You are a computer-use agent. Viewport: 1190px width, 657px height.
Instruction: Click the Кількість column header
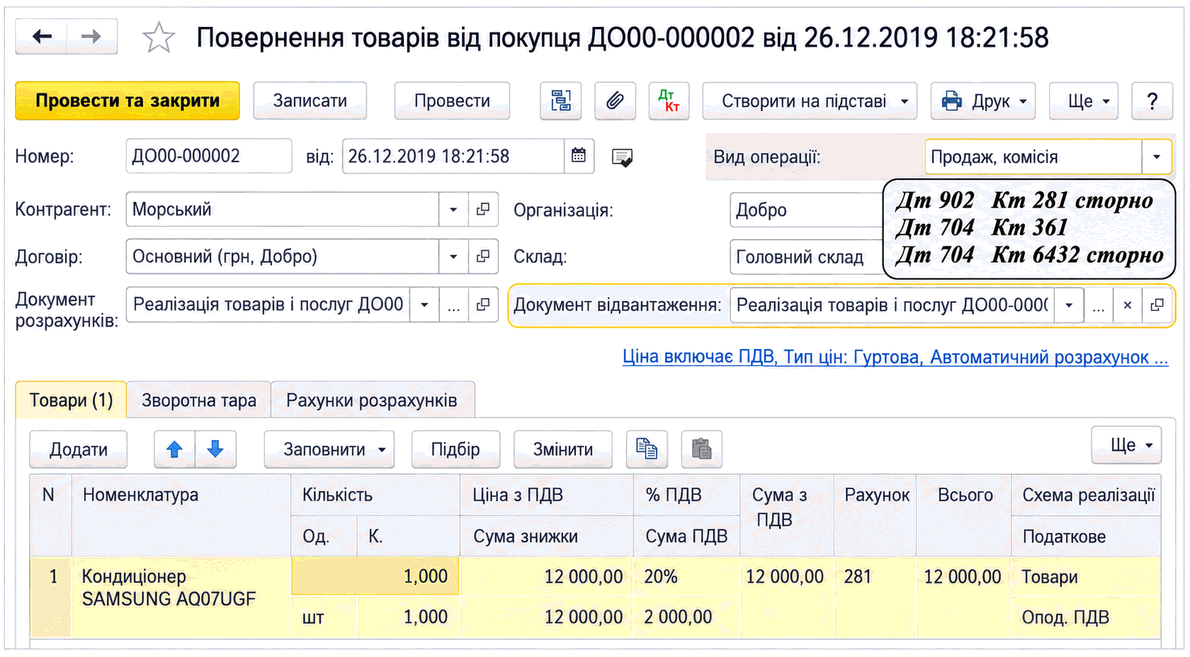click(x=375, y=495)
